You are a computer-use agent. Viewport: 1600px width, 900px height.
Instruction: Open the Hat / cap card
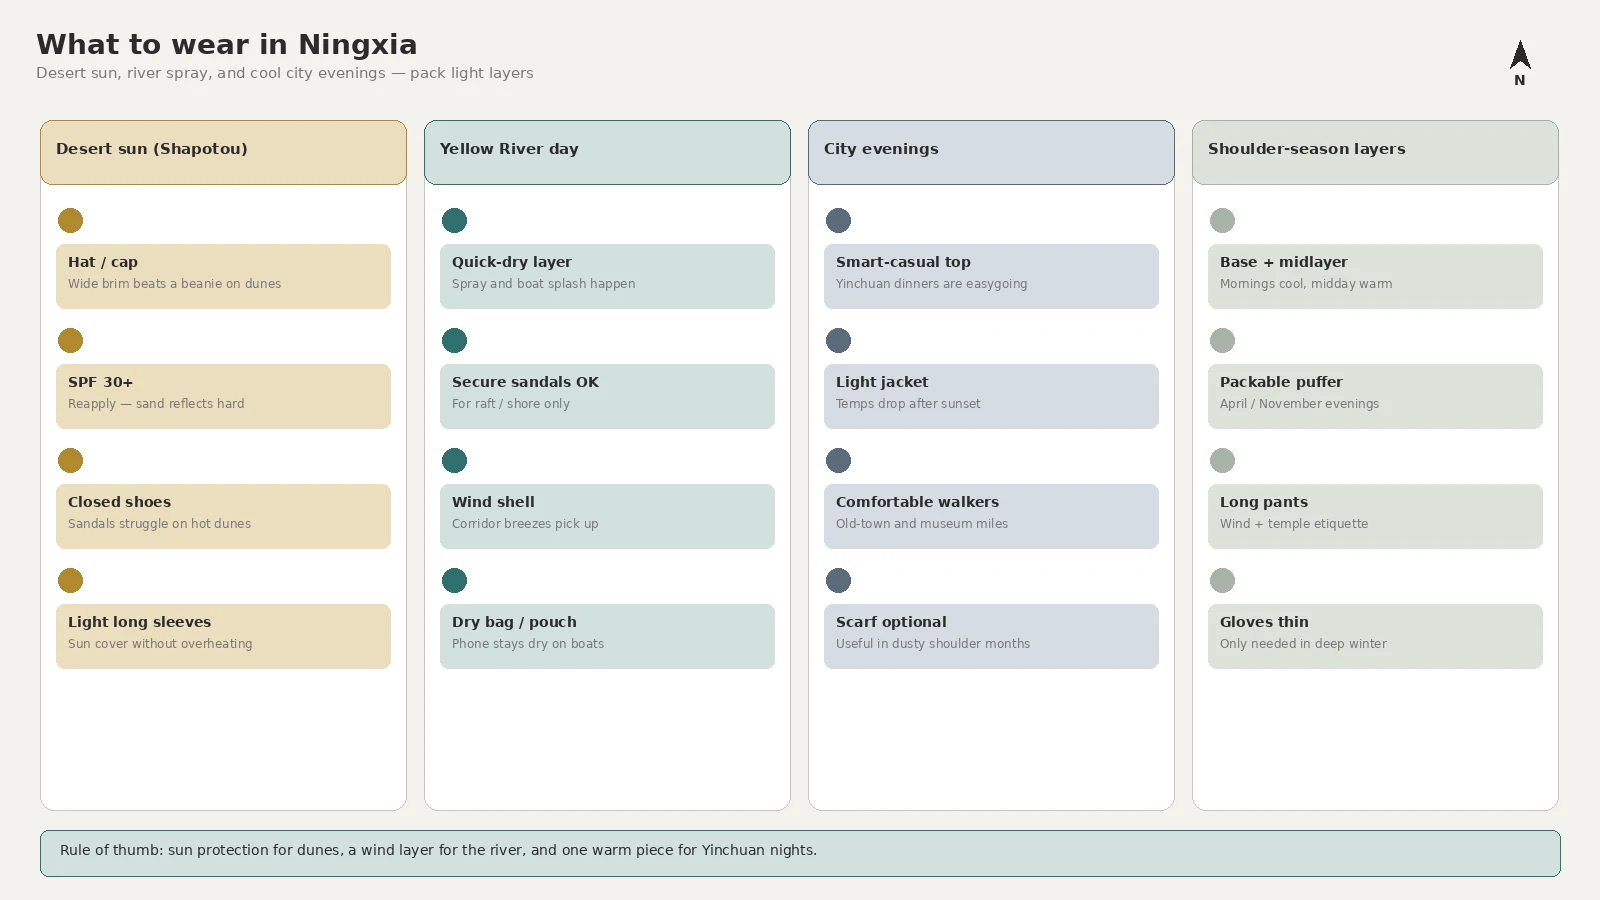pyautogui.click(x=223, y=276)
